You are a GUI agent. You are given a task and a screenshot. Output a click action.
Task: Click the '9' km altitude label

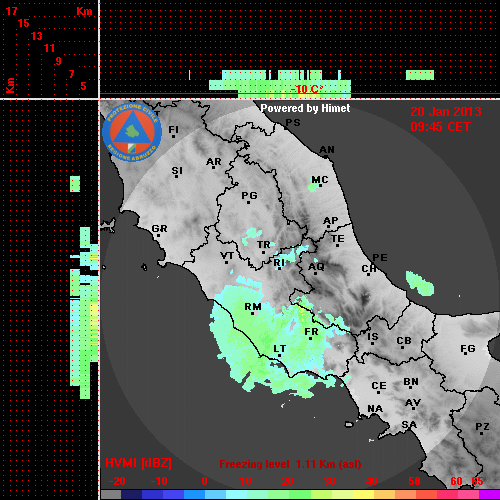58,61
